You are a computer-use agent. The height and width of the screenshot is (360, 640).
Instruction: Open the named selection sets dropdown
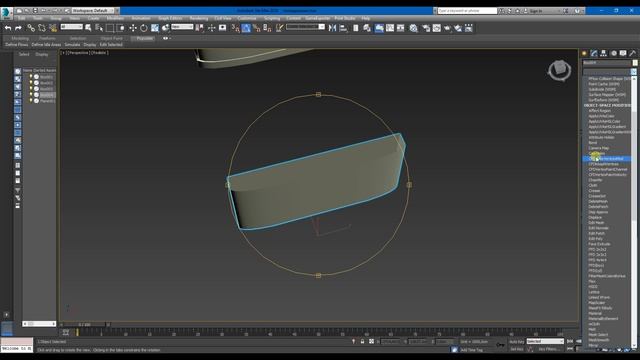pos(306,27)
